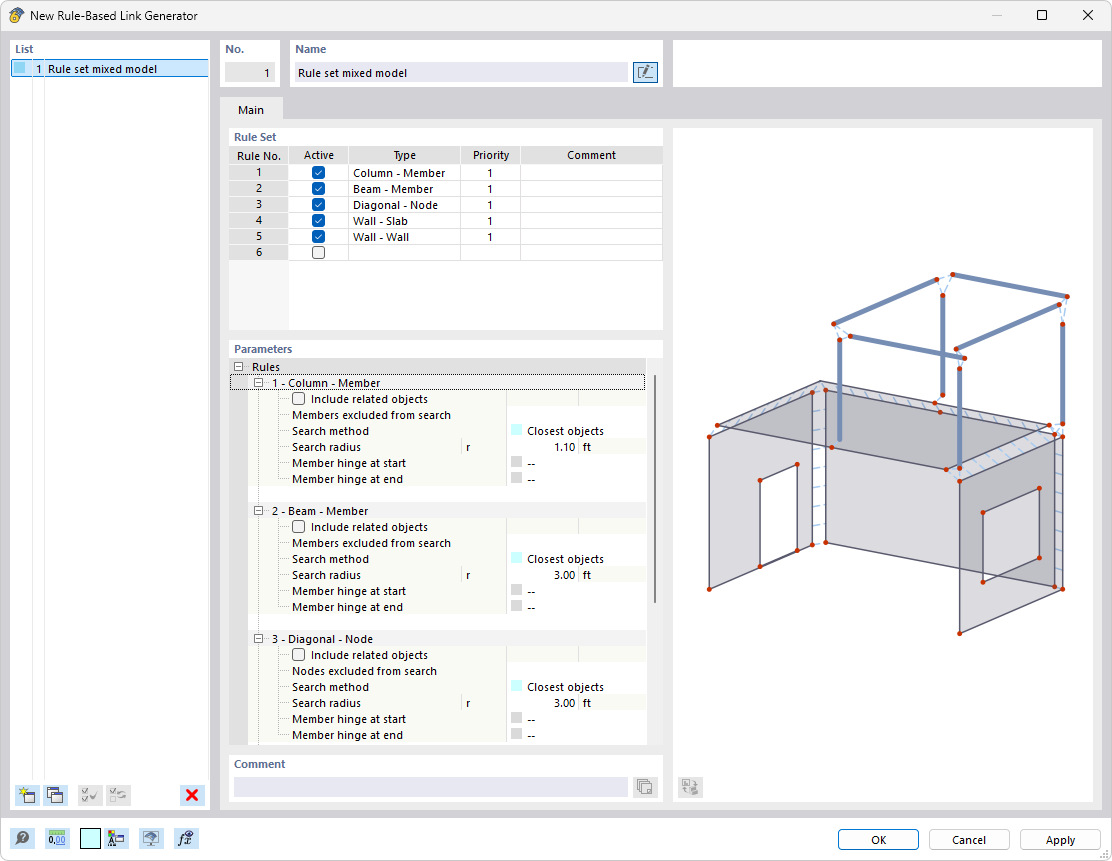Viewport: 1112px width, 861px height.
Task: Uncheck Active for rule 5 Wall - Wall
Action: coord(318,237)
